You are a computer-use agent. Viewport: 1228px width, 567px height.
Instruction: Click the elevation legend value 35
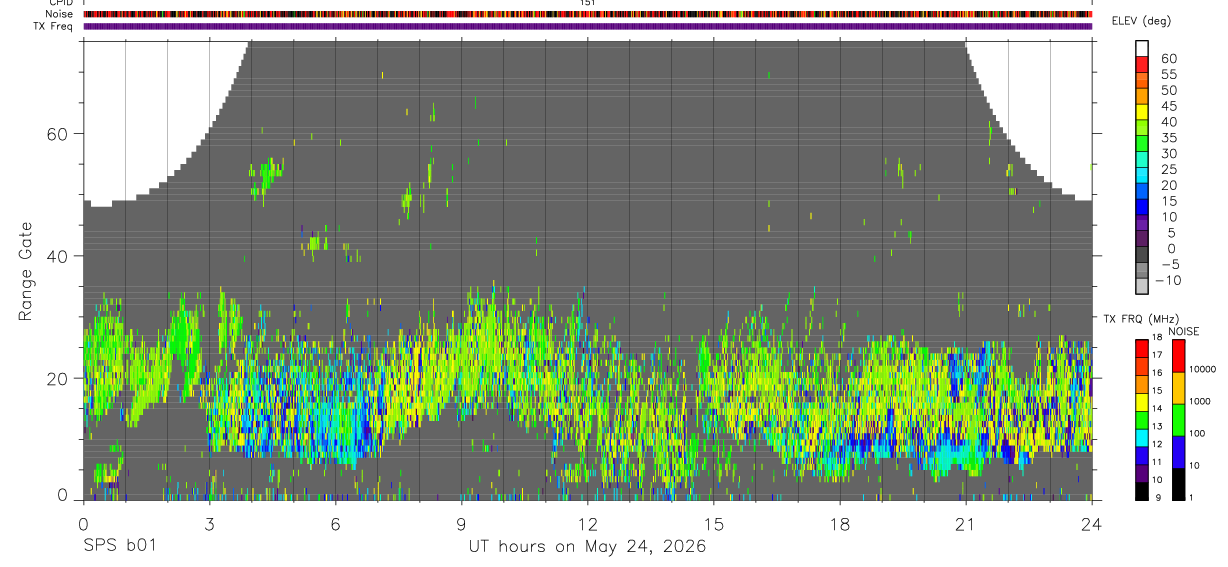[1168, 138]
